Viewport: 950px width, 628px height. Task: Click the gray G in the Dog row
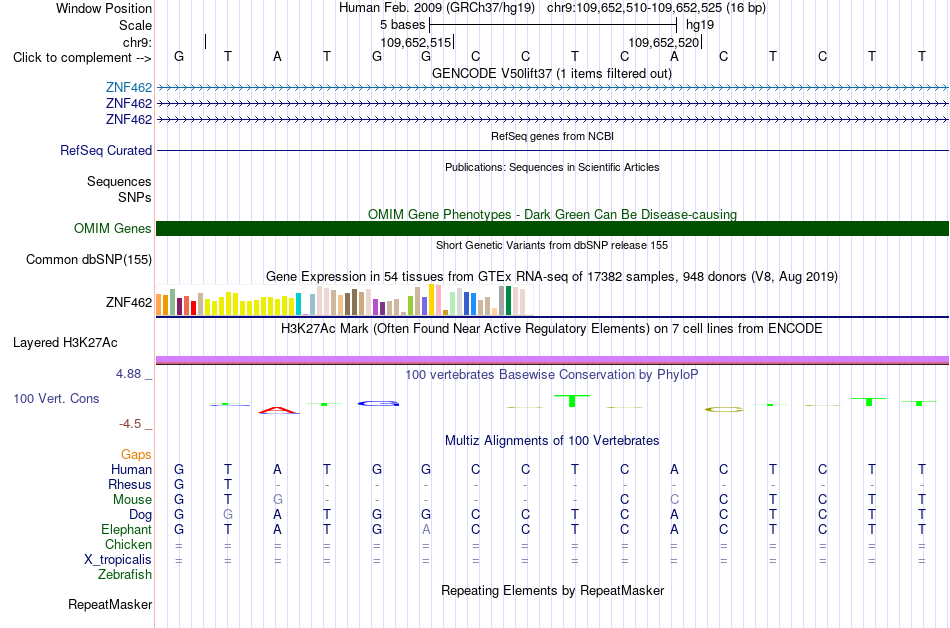[x=228, y=515]
